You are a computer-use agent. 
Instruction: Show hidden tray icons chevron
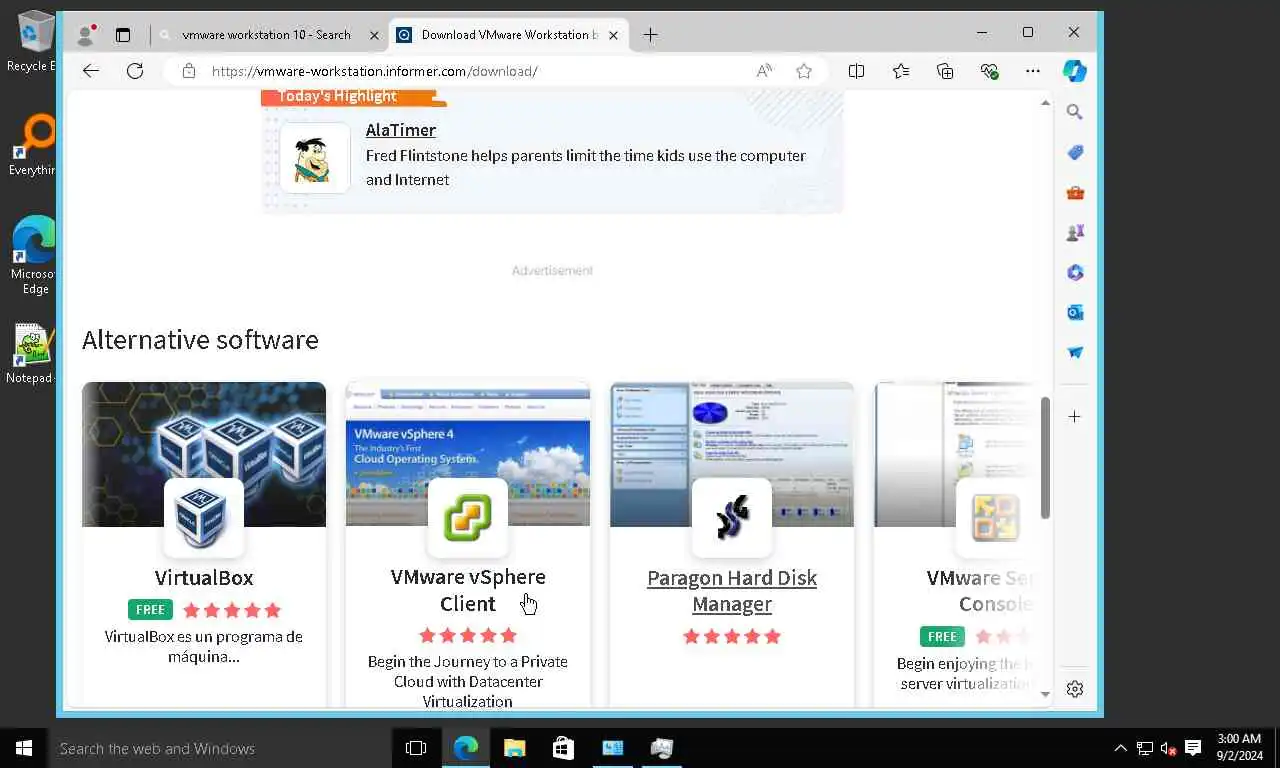1120,748
